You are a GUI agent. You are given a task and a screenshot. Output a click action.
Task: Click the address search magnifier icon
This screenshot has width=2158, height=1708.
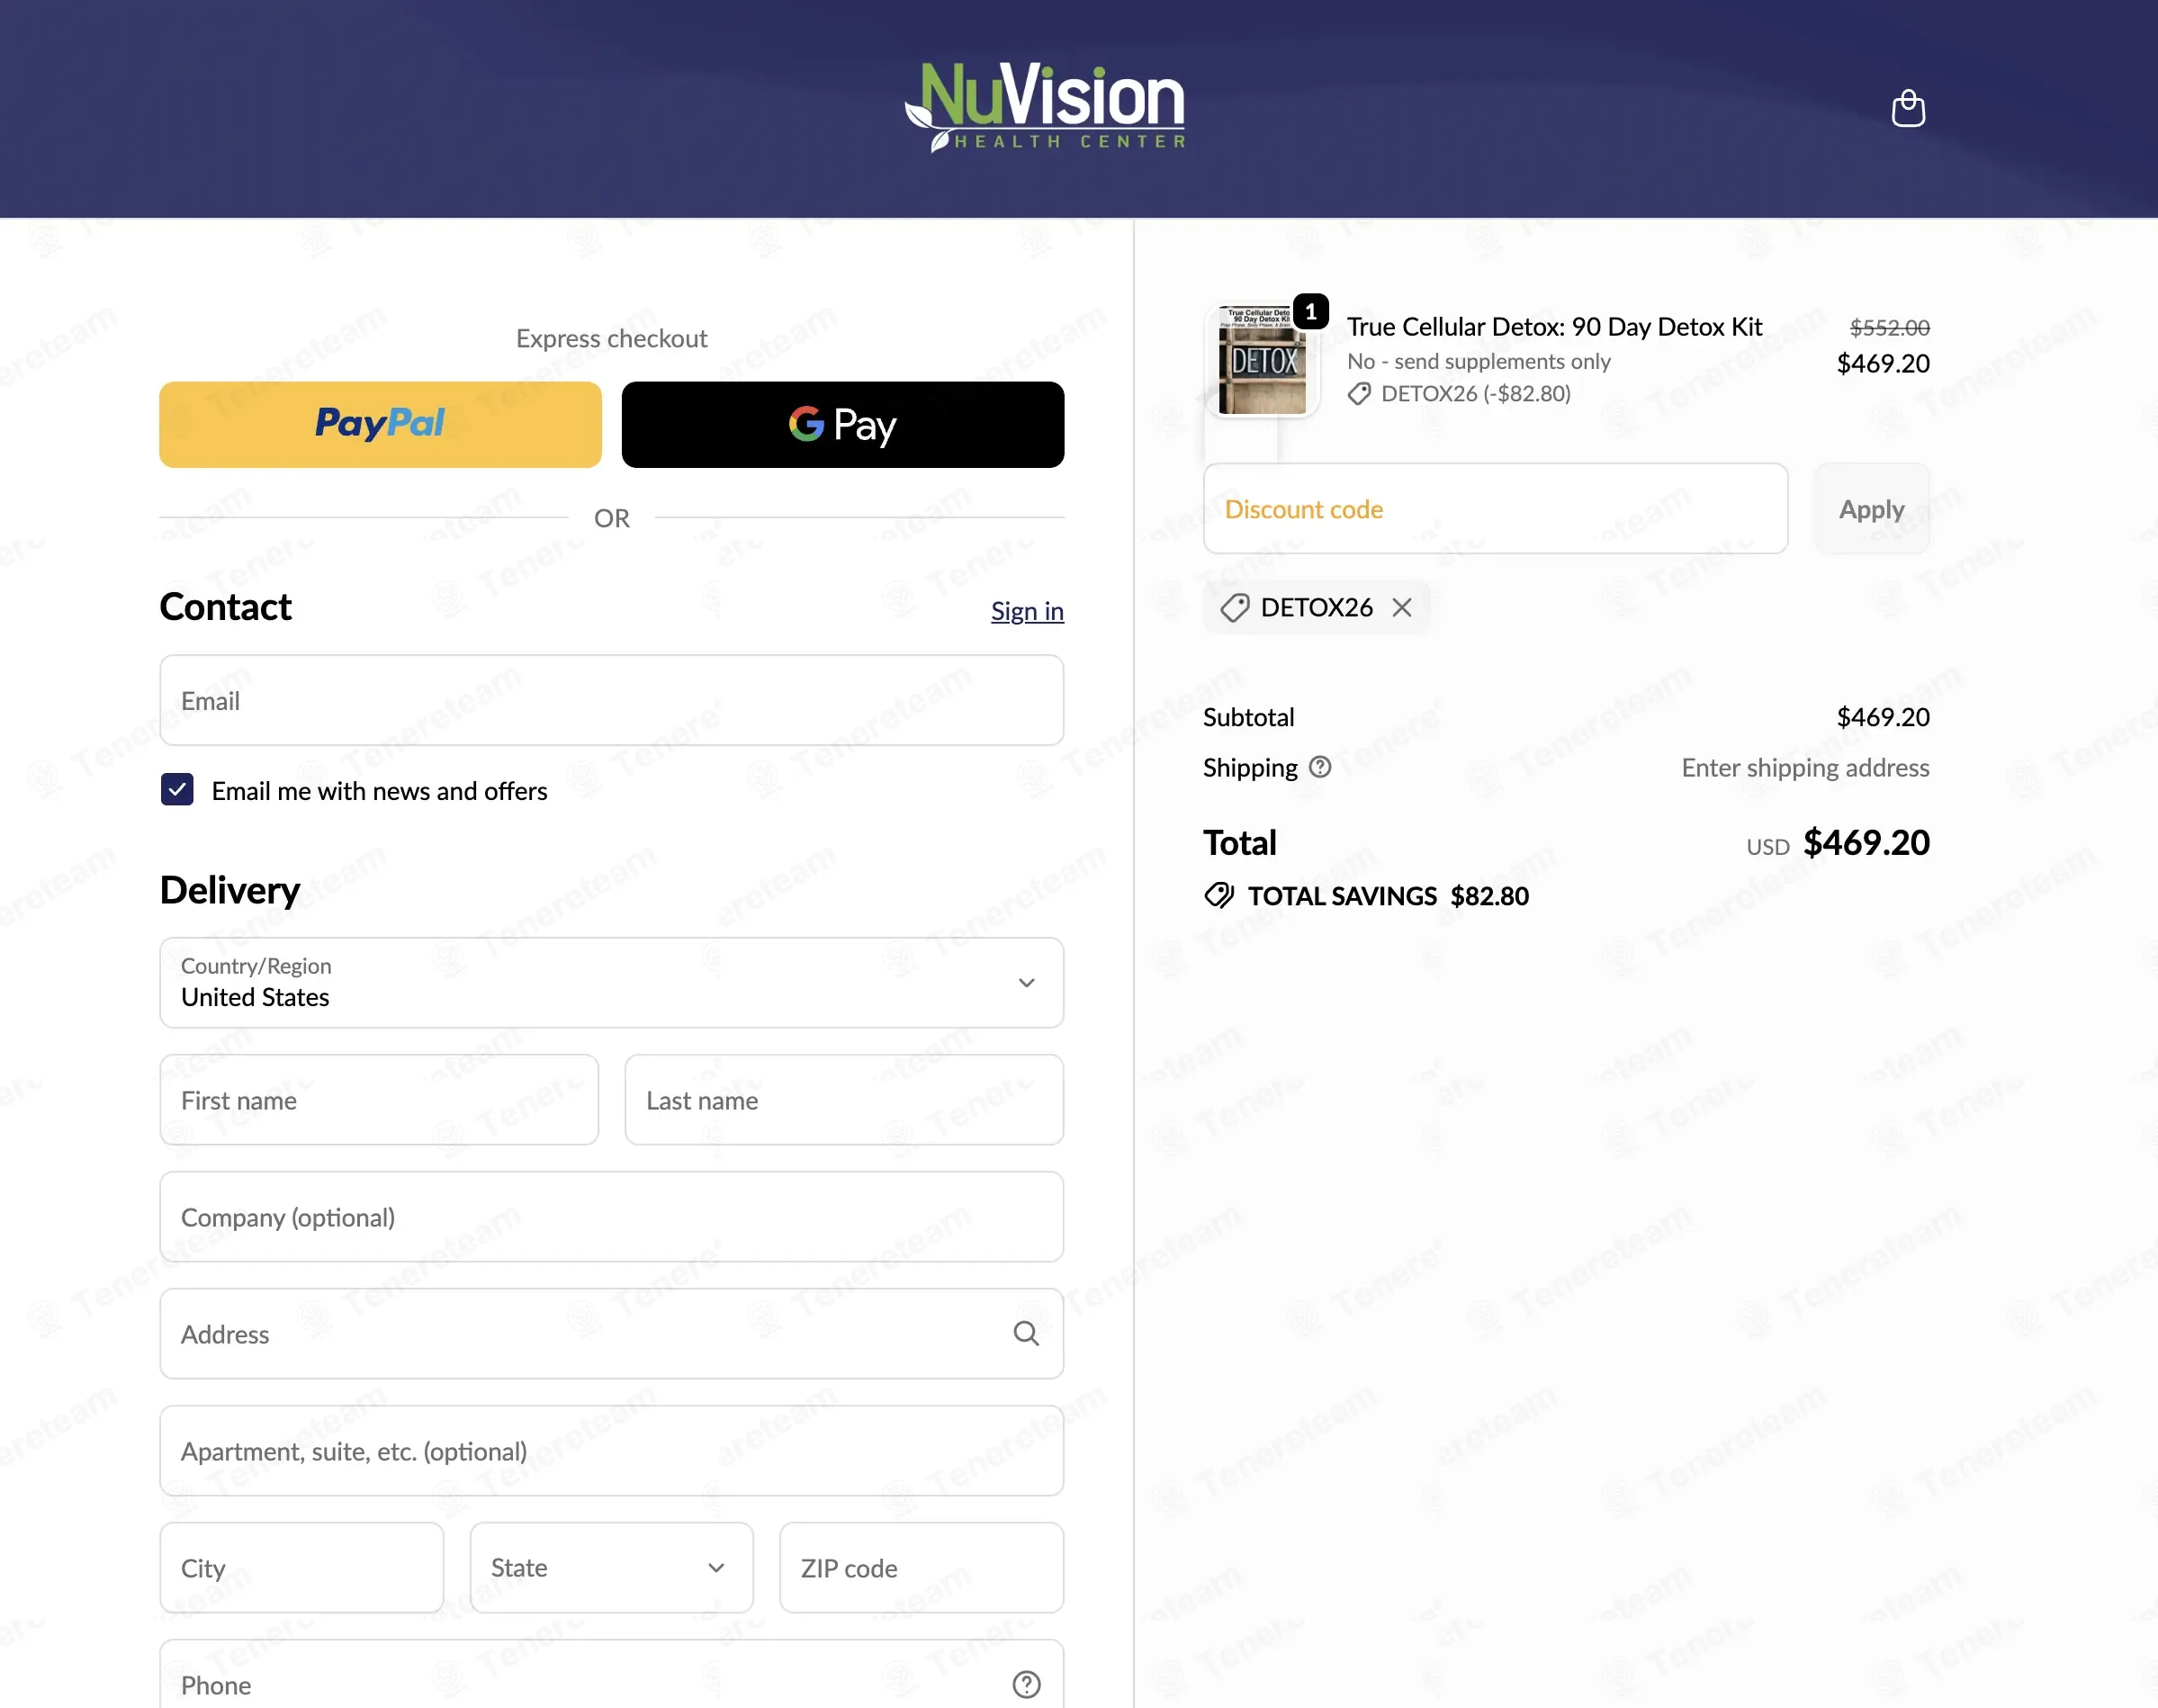(x=1026, y=1333)
